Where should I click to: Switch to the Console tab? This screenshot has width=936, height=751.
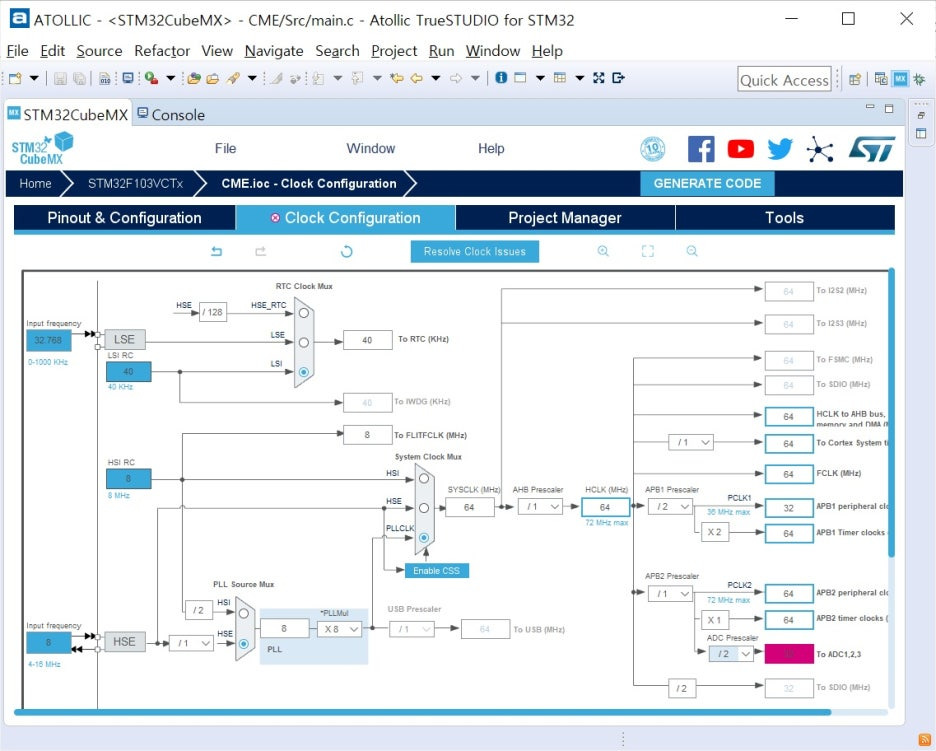click(x=171, y=114)
